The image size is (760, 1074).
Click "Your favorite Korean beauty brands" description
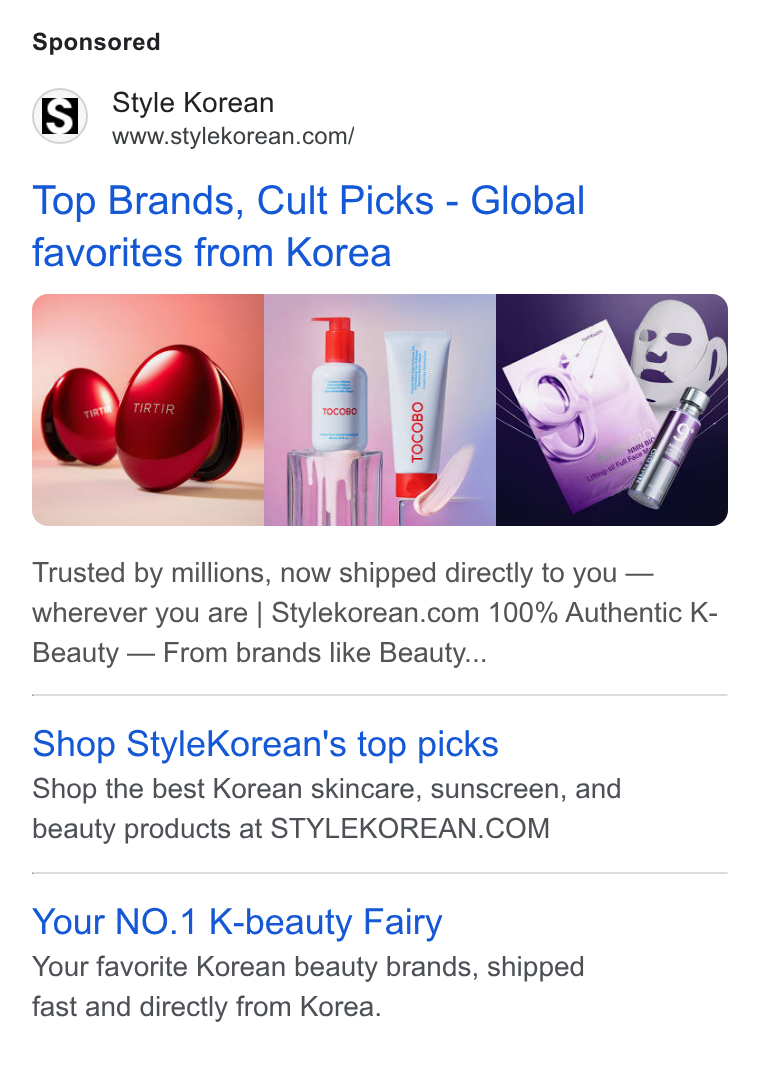(308, 987)
